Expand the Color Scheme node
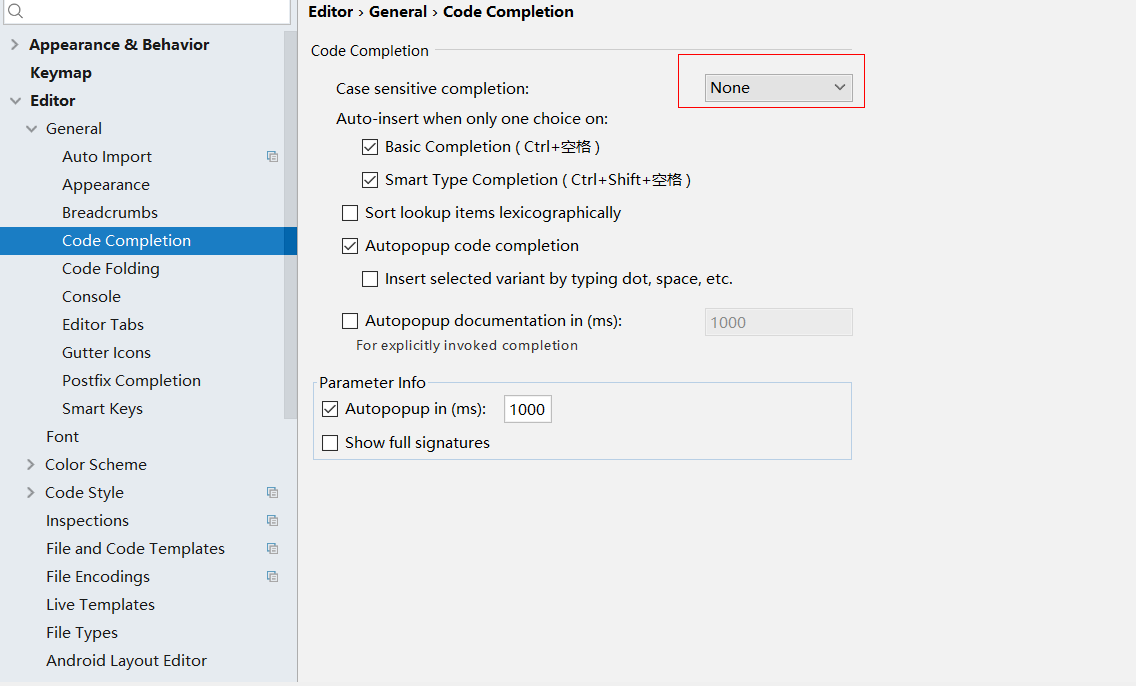 tap(31, 465)
